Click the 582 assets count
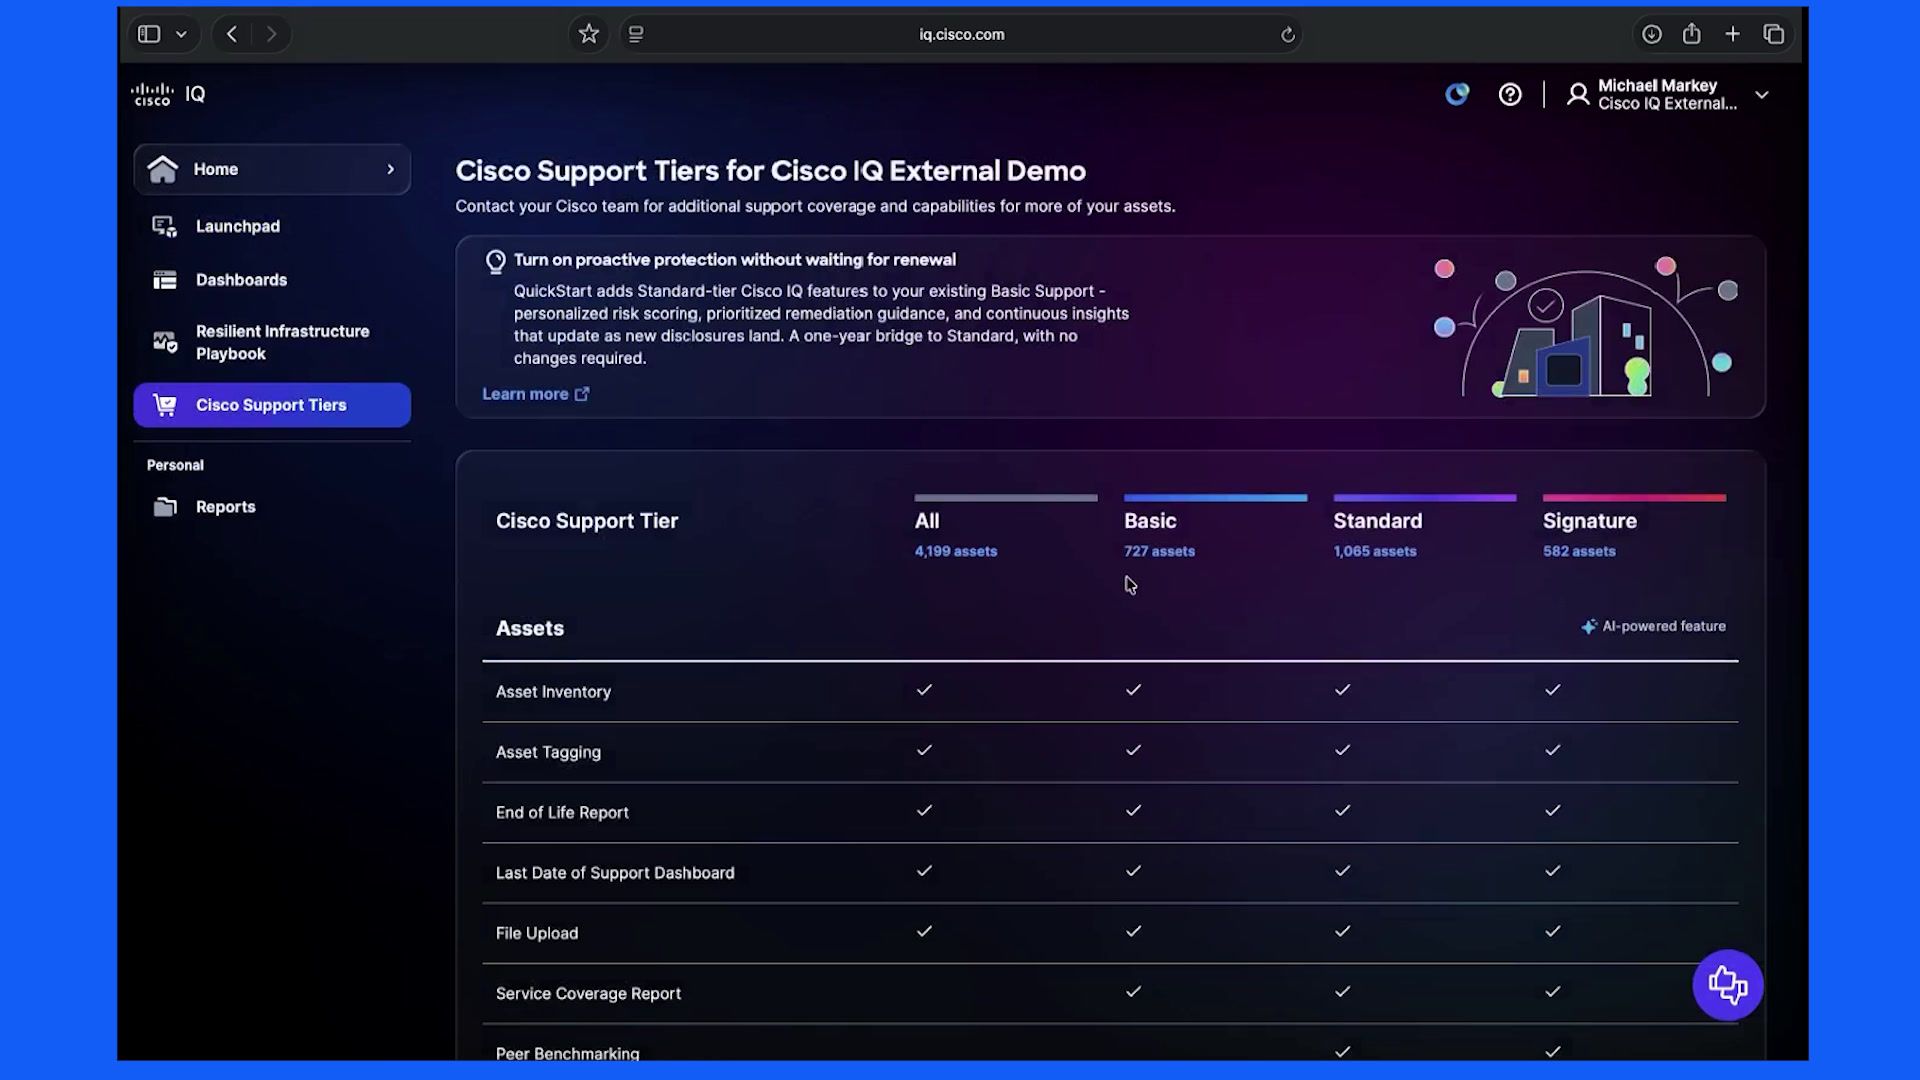Screen dimensions: 1920x1080 click(x=1578, y=551)
